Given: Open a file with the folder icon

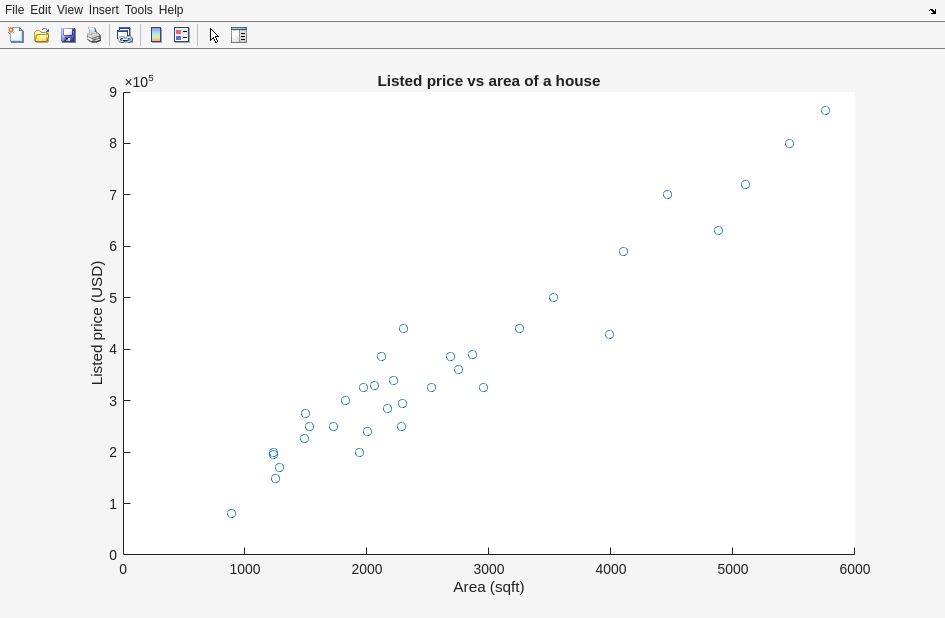Looking at the screenshot, I should coord(42,35).
